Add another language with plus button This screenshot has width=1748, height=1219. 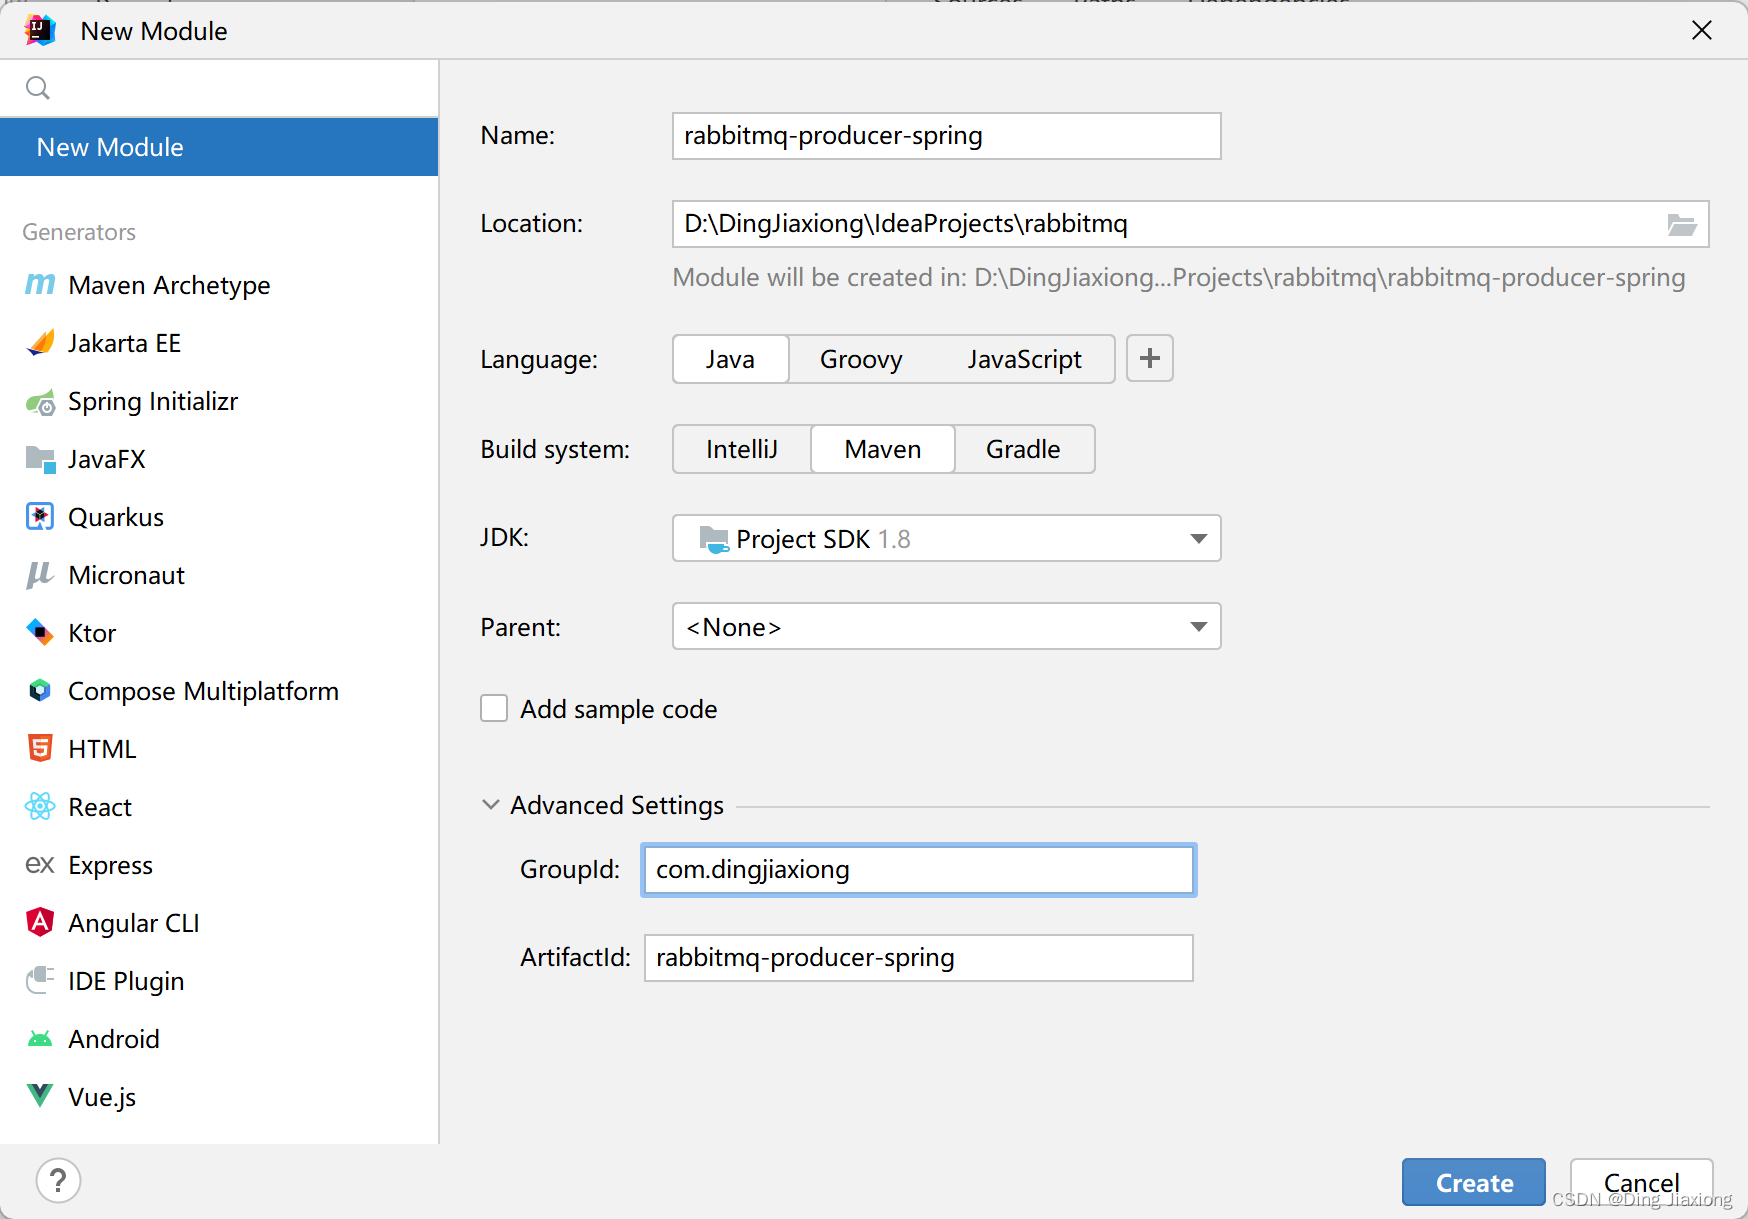[1150, 358]
